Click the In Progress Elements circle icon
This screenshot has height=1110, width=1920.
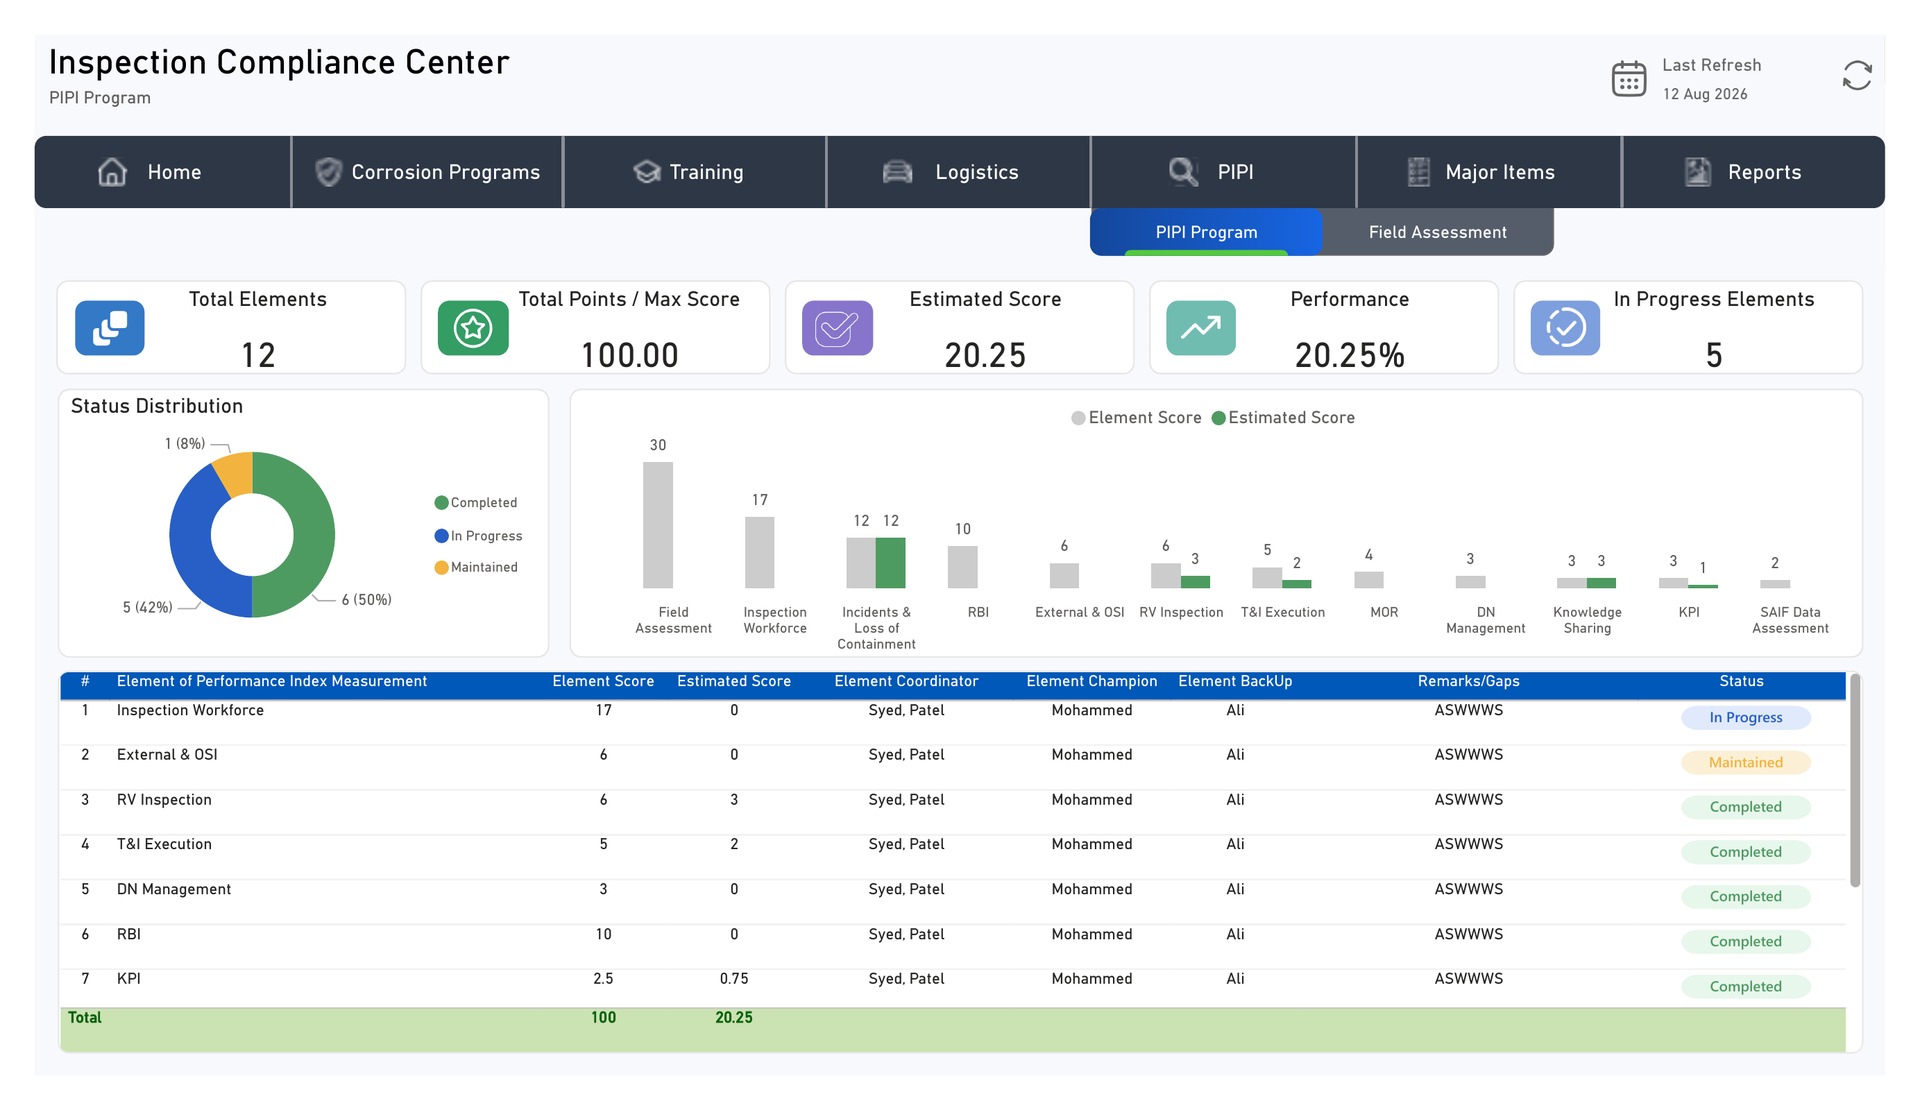[1565, 328]
